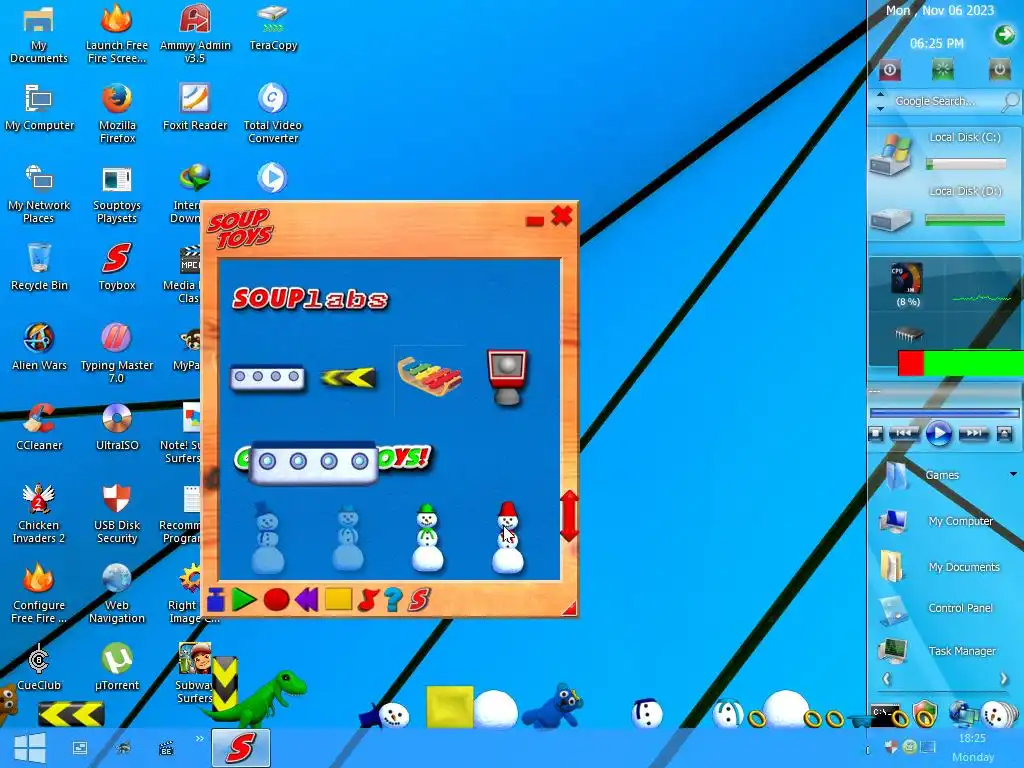Open Typing Master 7.0 icon

point(117,353)
